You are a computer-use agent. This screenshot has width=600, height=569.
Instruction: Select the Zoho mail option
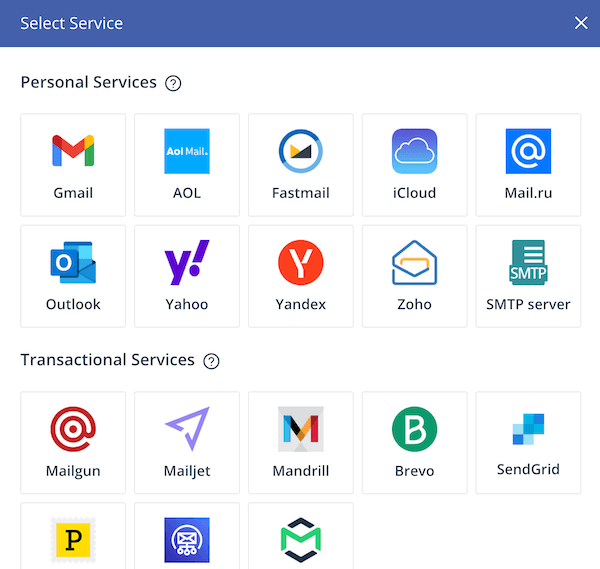pos(414,276)
